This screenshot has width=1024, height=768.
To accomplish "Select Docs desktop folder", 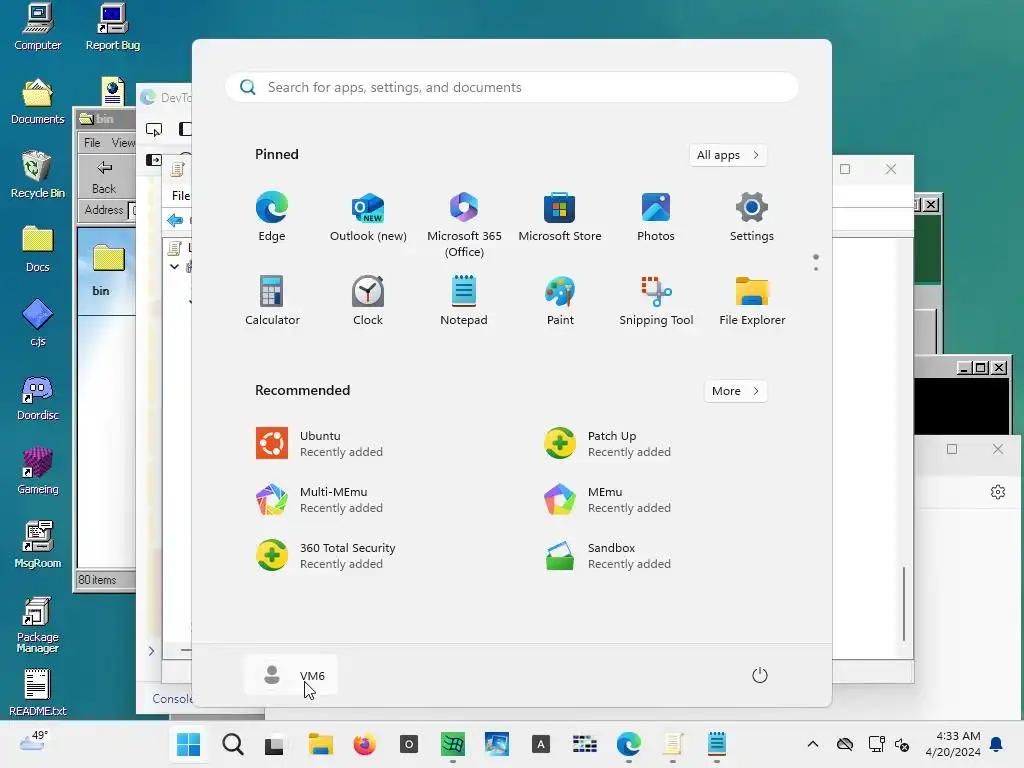I will [x=37, y=249].
